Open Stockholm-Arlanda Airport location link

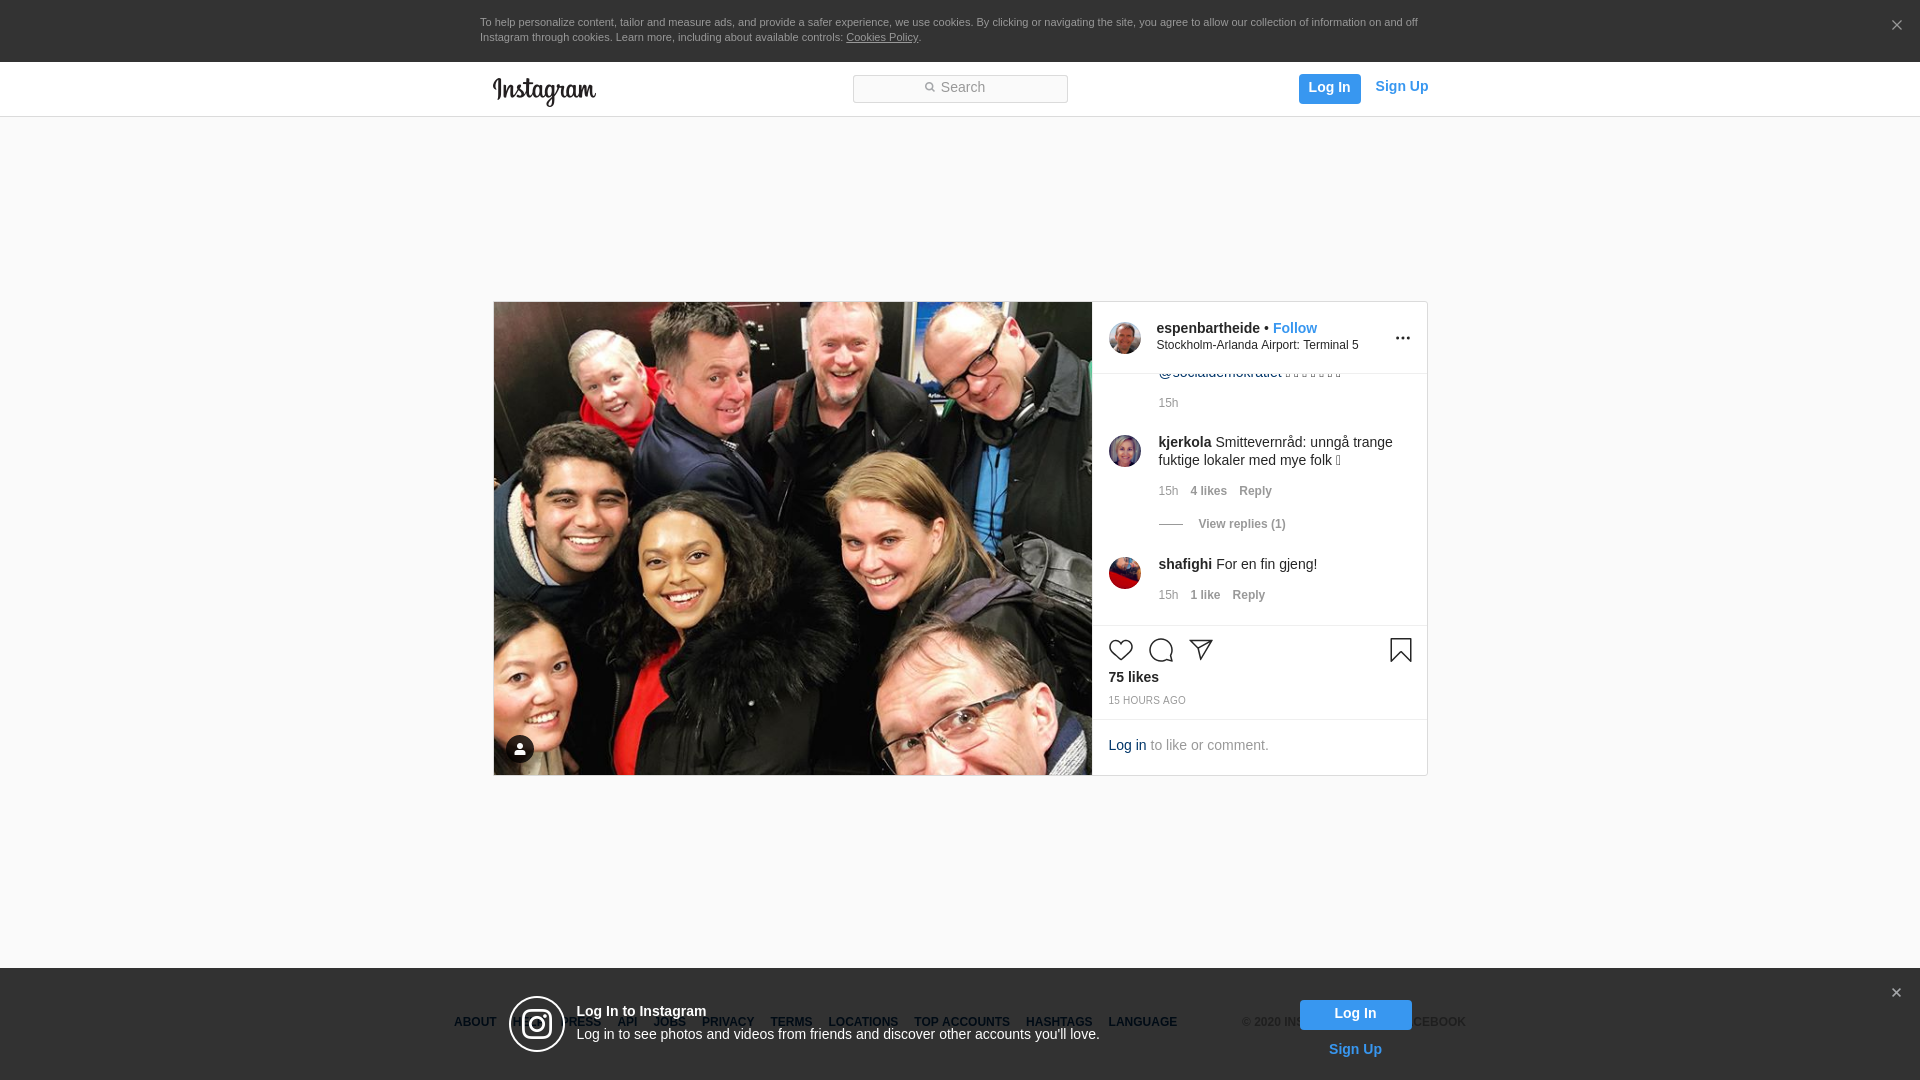coord(1257,345)
